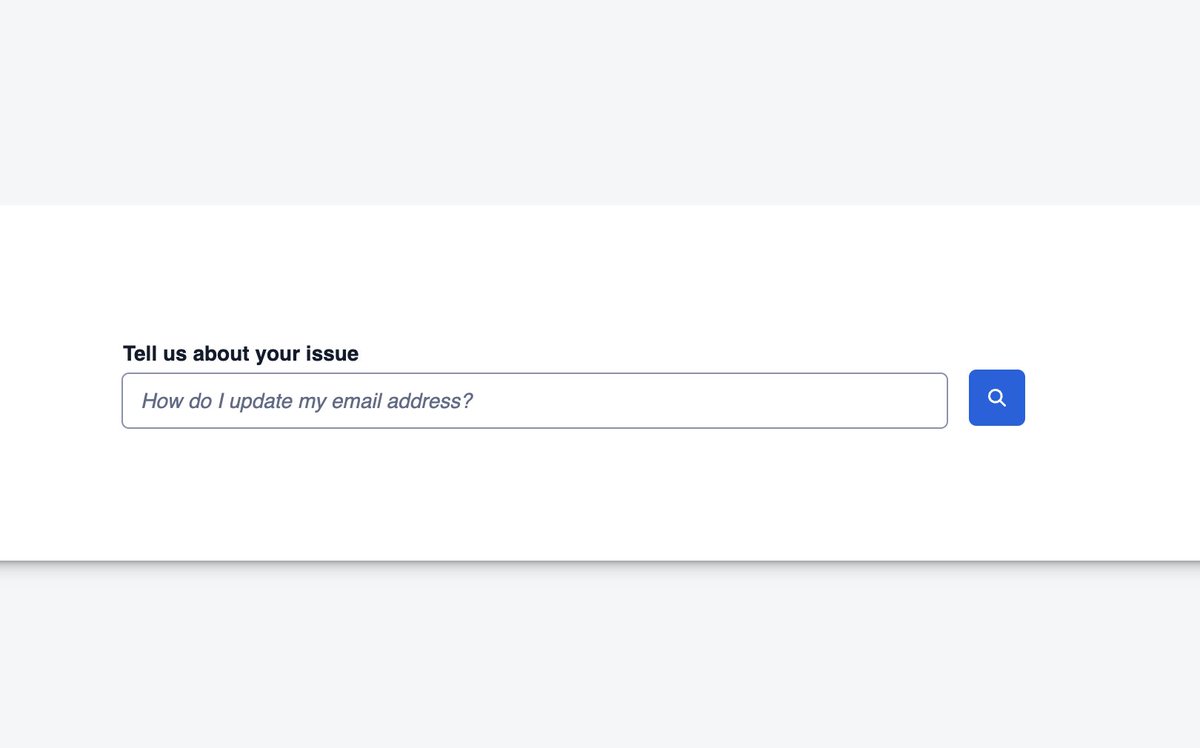The image size is (1200, 748).
Task: Click the blue magnifying glass search button
Action: pos(996,398)
